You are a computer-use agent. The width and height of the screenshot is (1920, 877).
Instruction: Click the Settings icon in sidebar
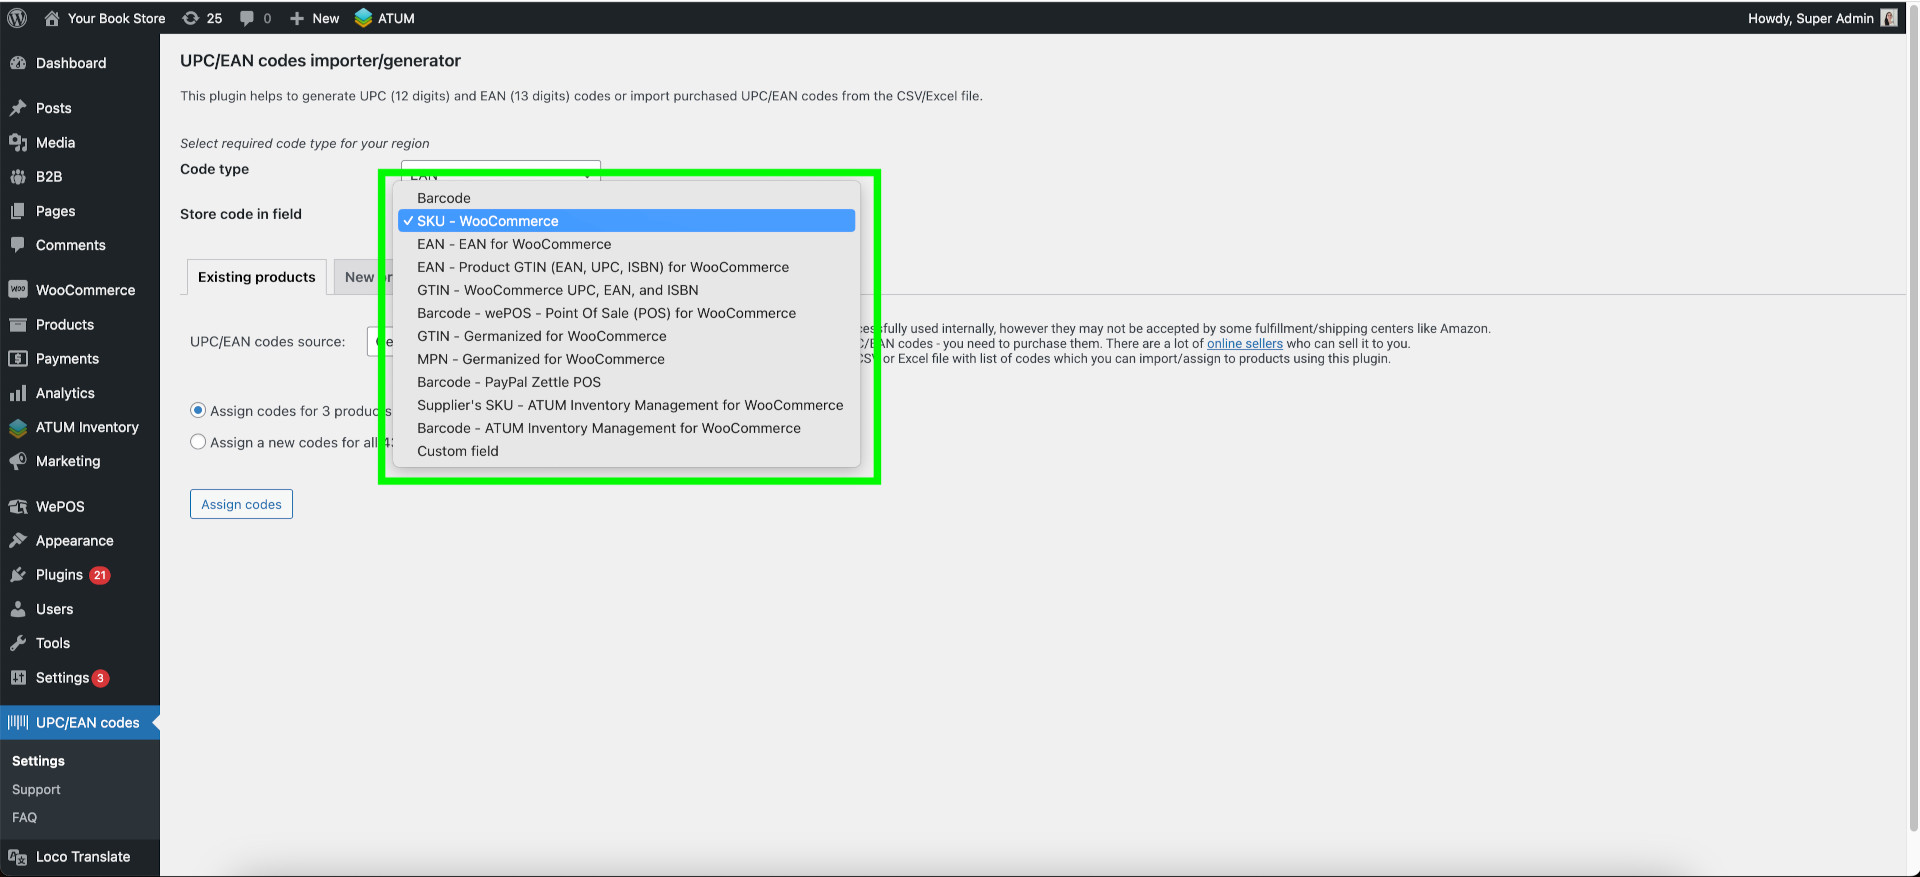coord(18,678)
